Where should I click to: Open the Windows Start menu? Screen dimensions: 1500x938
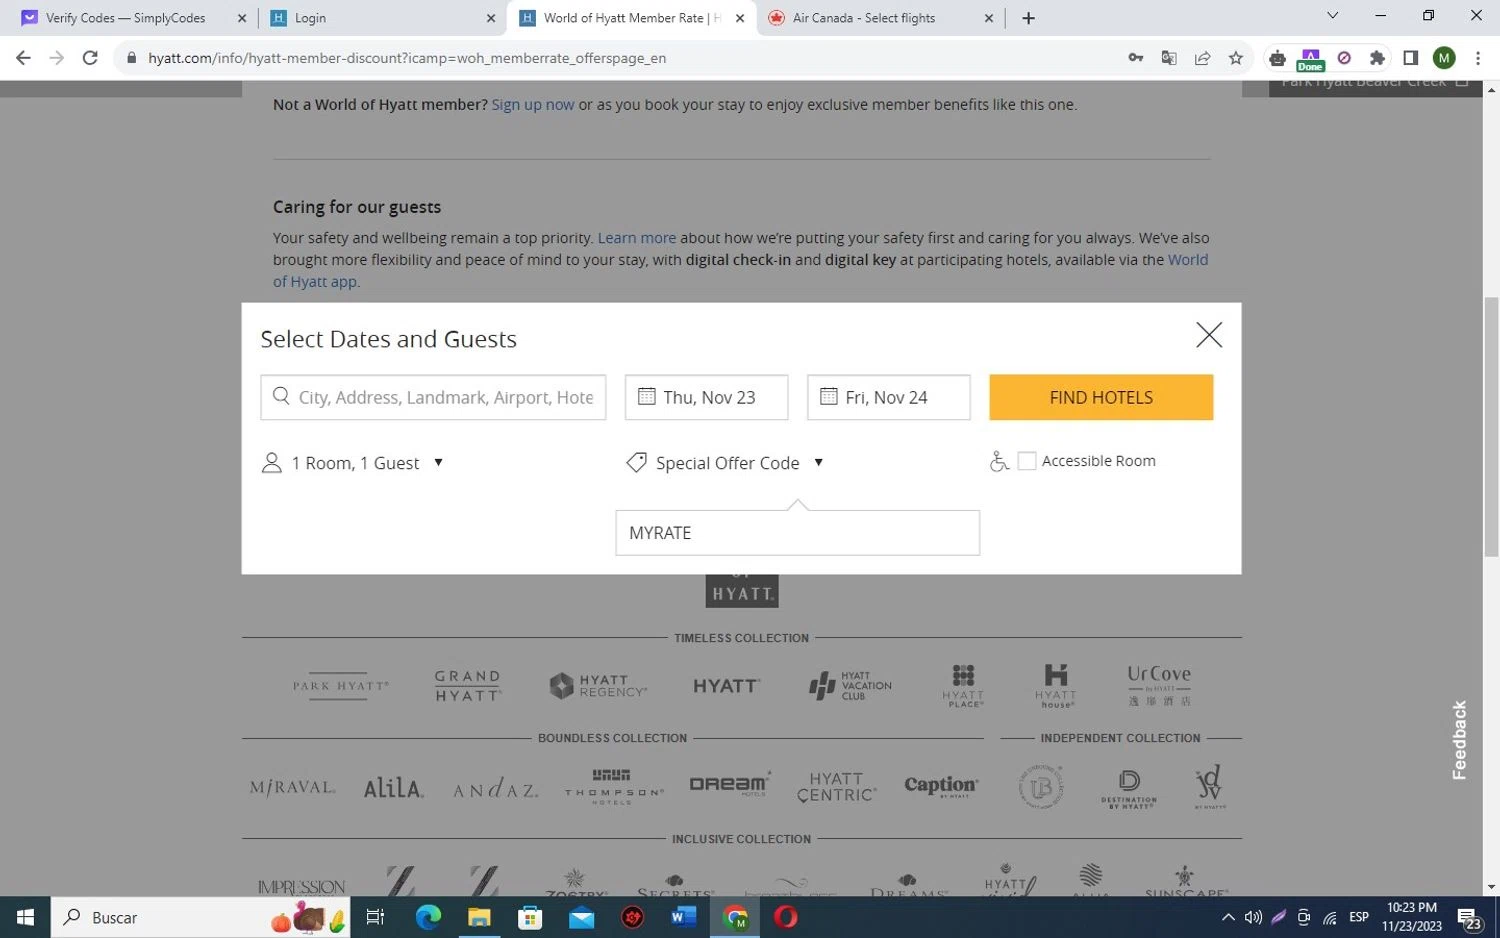click(x=25, y=917)
